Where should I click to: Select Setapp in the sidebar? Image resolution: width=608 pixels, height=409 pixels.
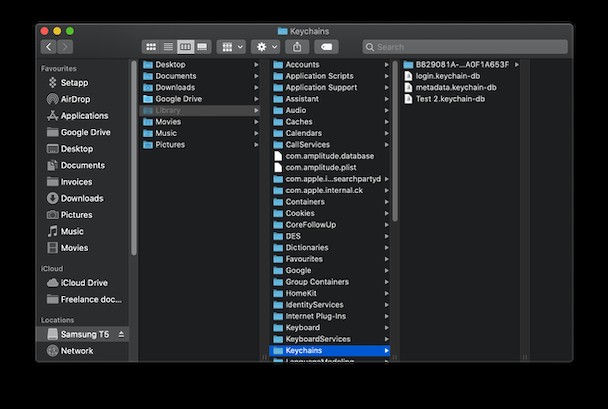(74, 83)
